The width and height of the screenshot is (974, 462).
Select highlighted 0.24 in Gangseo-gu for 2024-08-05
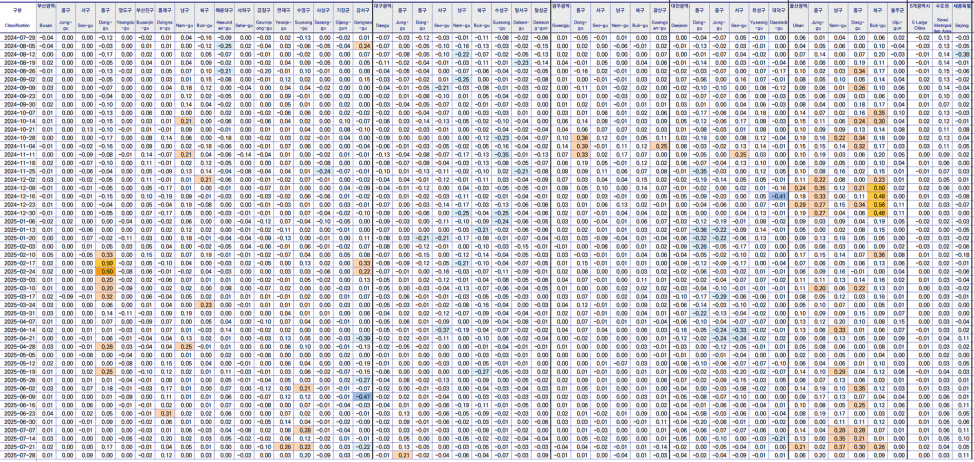tap(362, 46)
